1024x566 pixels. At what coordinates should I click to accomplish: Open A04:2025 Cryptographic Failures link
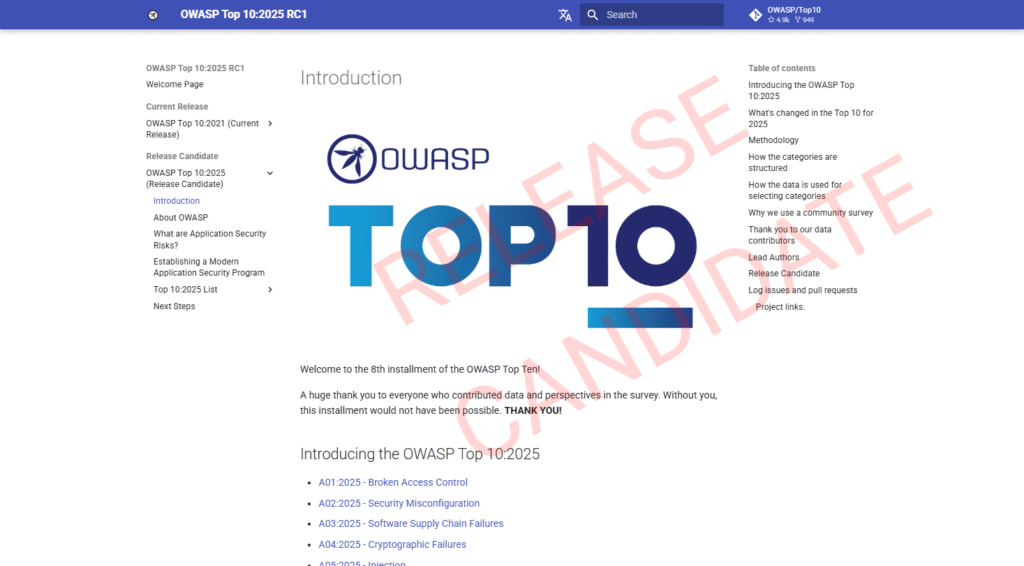392,545
